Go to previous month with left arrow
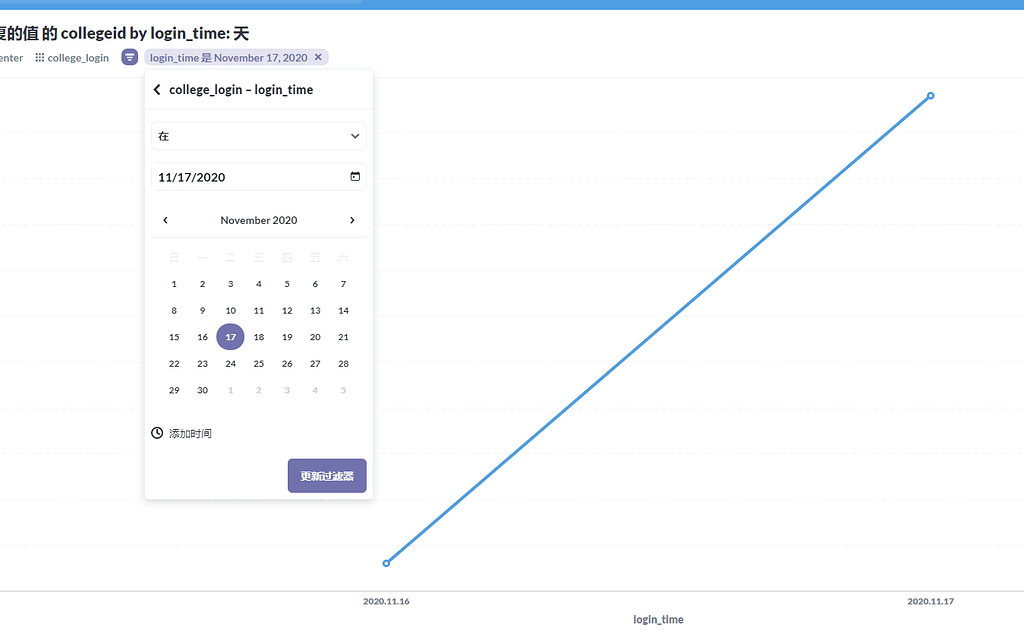Image resolution: width=1024 pixels, height=630 pixels. click(165, 219)
